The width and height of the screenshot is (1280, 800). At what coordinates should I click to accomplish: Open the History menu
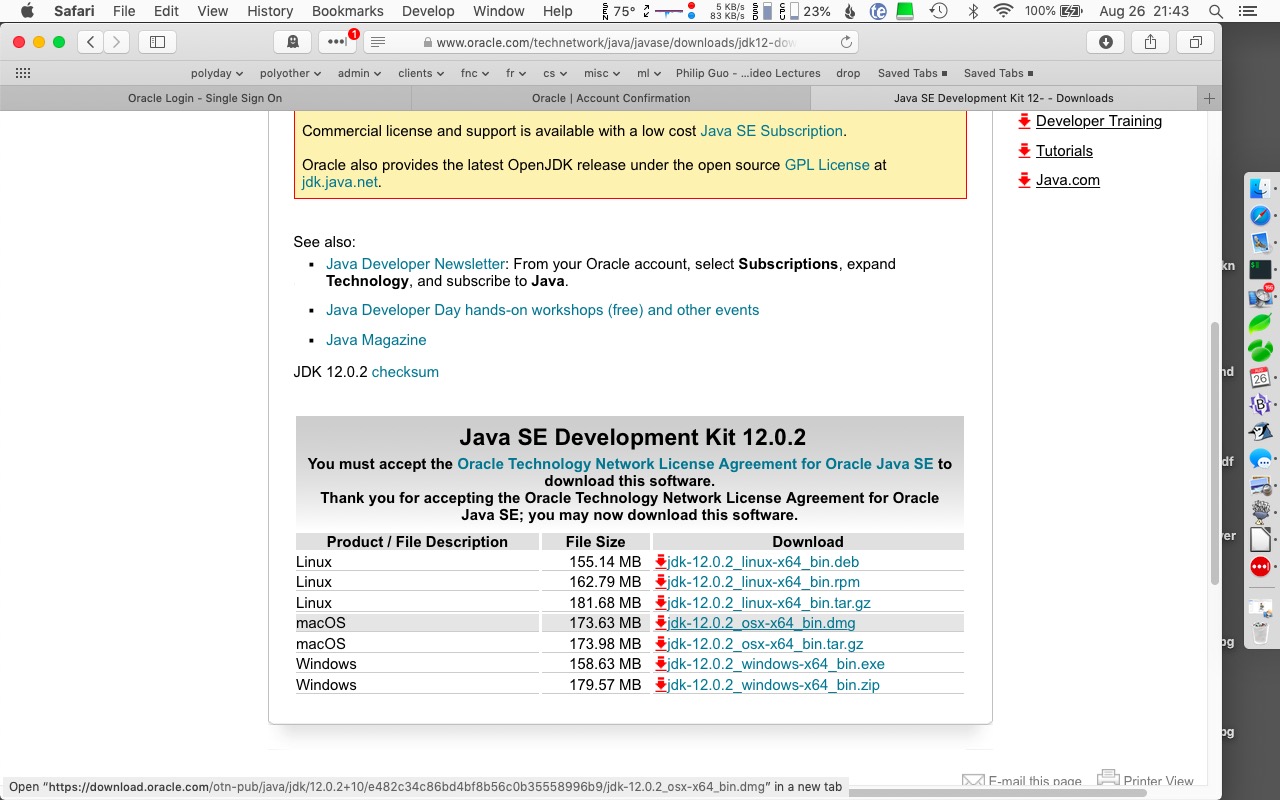pyautogui.click(x=270, y=11)
